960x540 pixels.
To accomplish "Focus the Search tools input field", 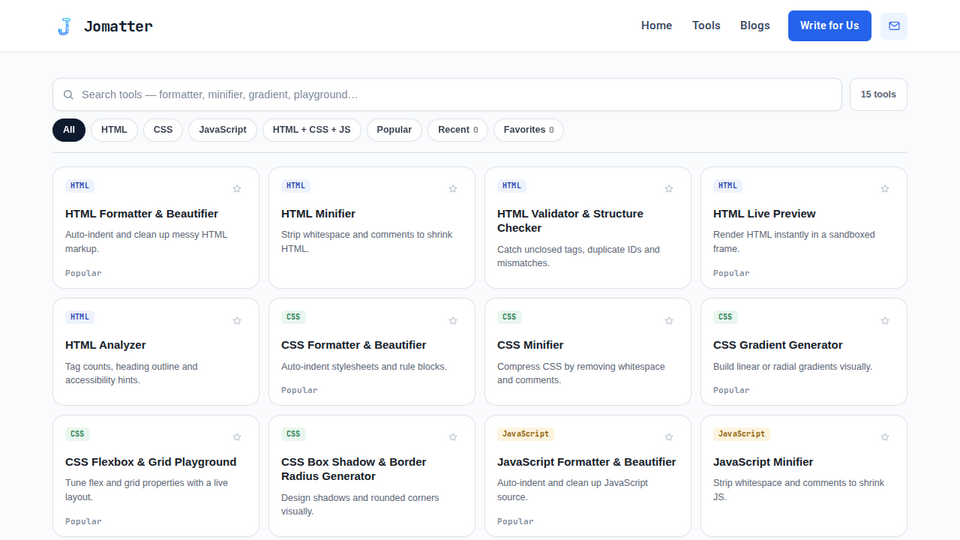I will click(x=447, y=95).
